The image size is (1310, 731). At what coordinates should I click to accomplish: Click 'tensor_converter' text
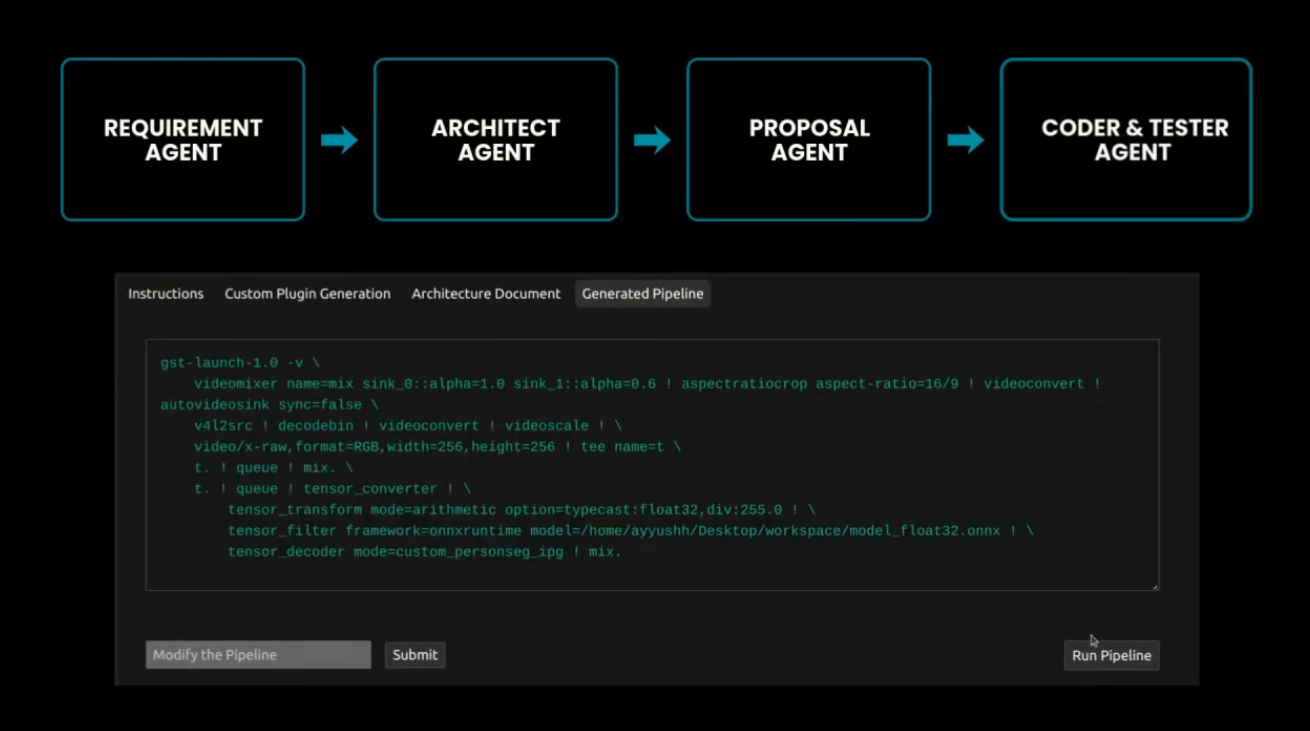click(370, 489)
